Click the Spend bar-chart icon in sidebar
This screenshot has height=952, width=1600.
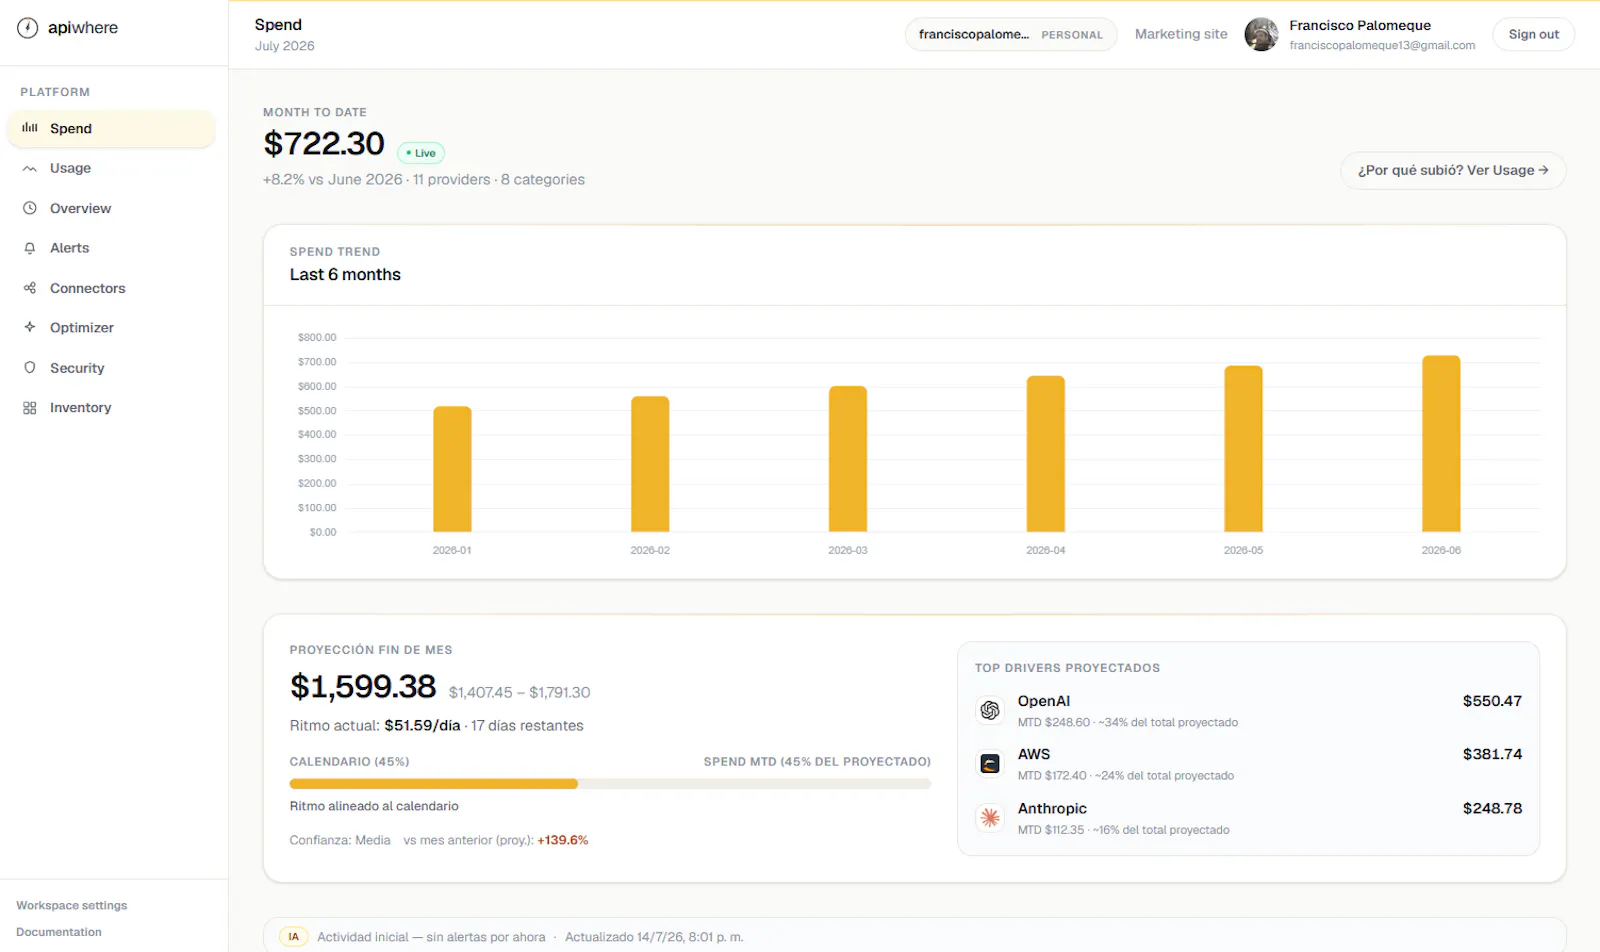tap(30, 128)
